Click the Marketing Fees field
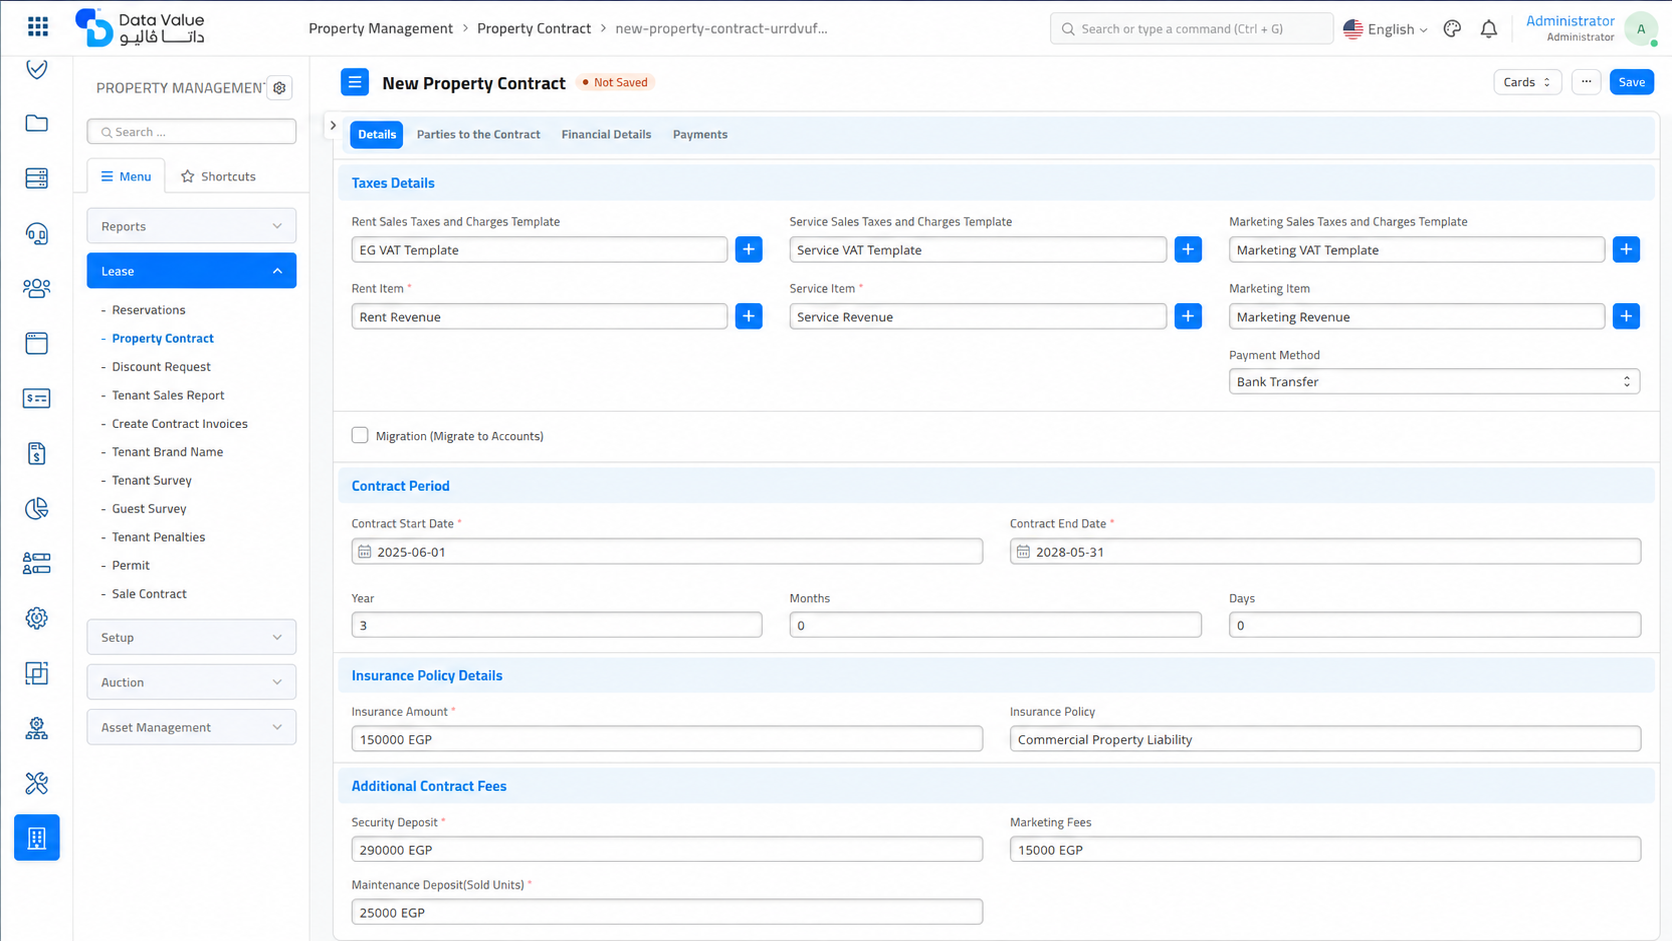This screenshot has height=941, width=1672. (x=1325, y=849)
